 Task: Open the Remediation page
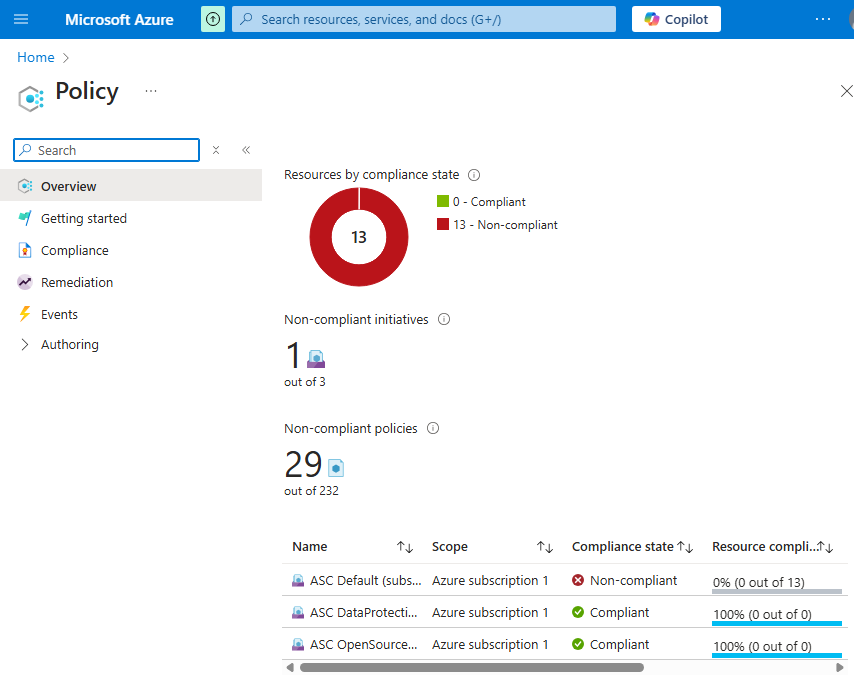click(77, 282)
